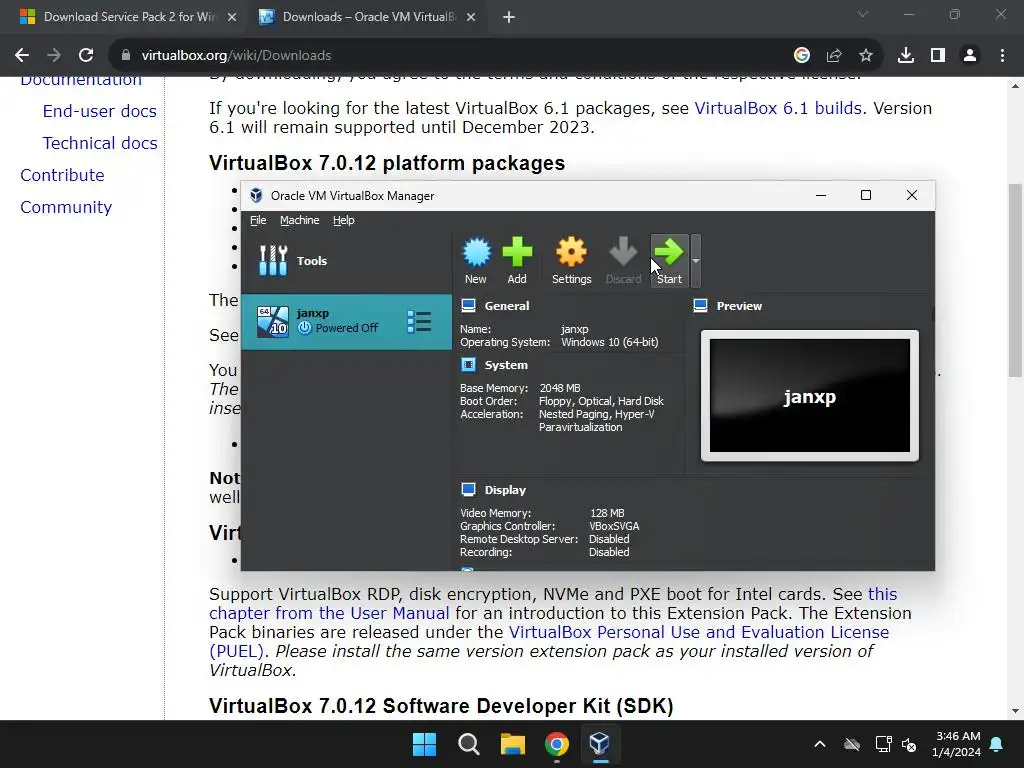Select the janxp virtual machine entry

coord(346,321)
